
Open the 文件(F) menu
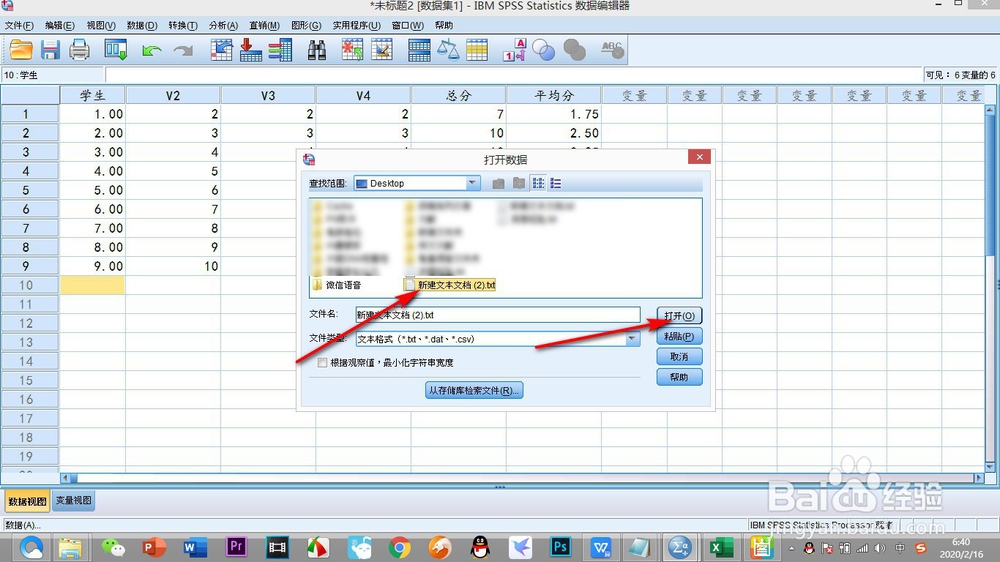19,26
